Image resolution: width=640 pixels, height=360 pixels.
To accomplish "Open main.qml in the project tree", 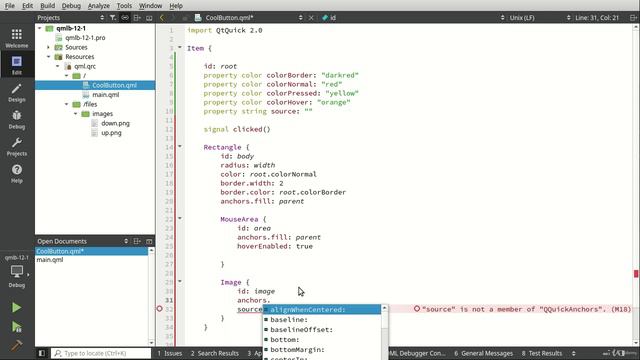I will (x=105, y=95).
